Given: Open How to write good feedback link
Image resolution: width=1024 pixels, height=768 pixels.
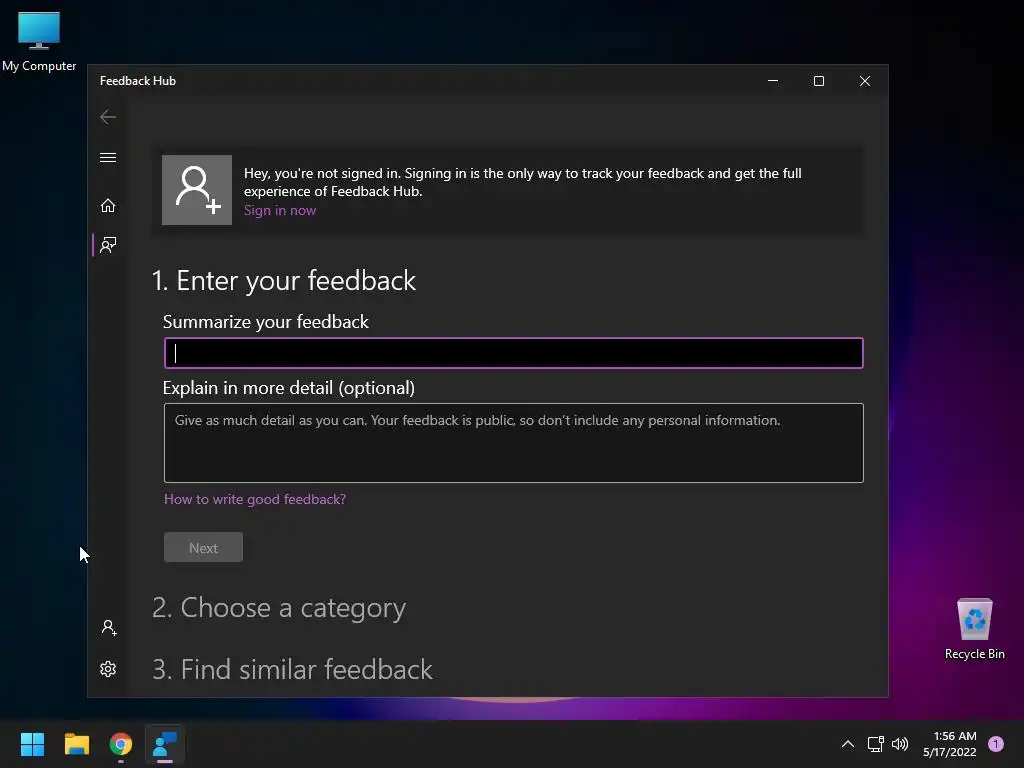Looking at the screenshot, I should 255,499.
